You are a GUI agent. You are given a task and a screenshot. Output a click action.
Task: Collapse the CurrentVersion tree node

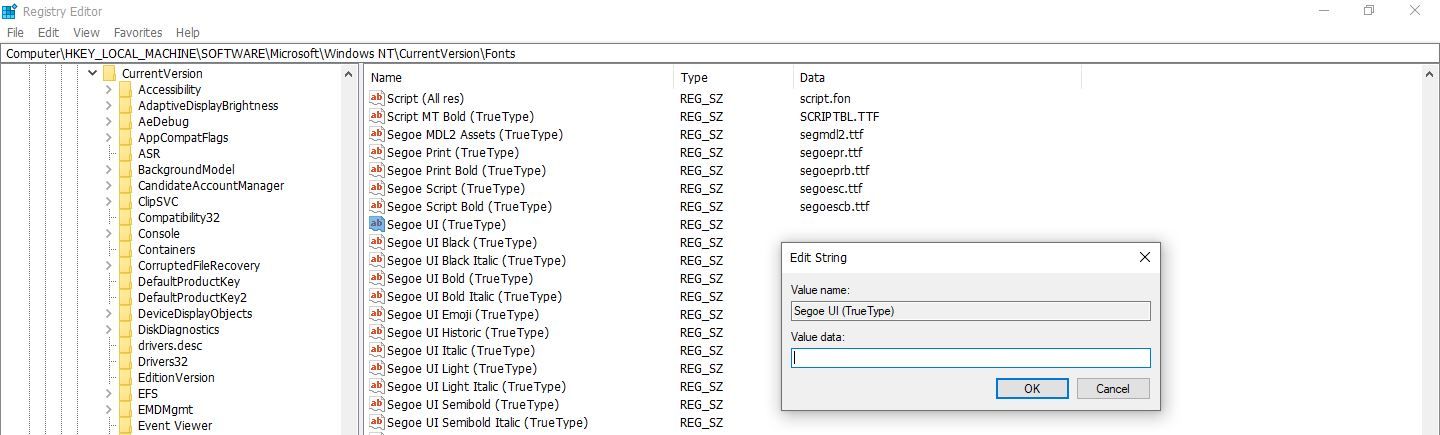[92, 73]
